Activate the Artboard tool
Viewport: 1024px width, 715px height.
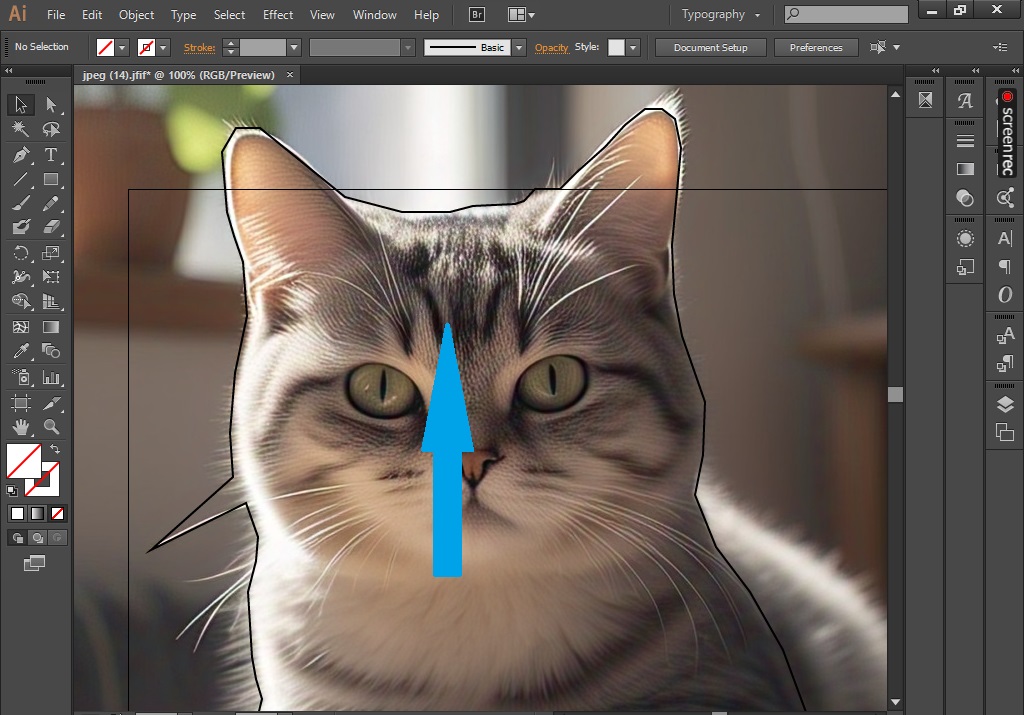[x=21, y=403]
